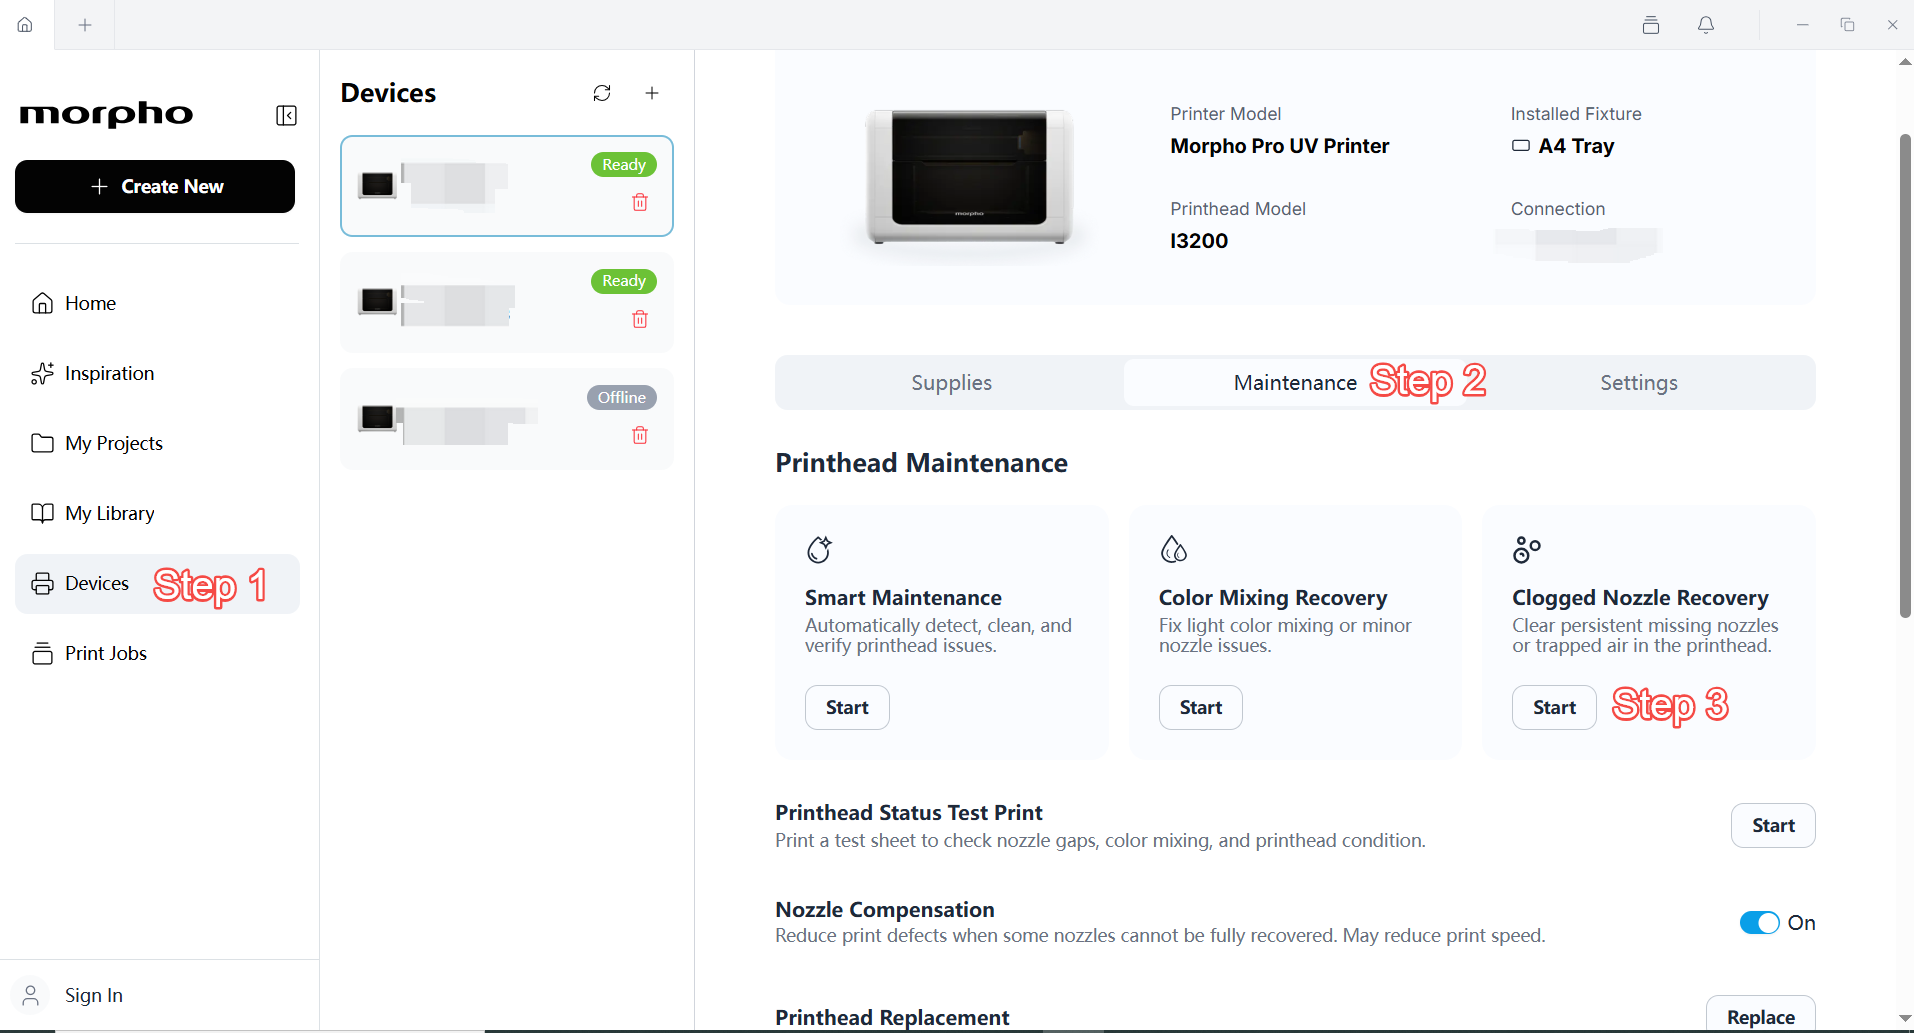Start Clogged Nozzle Recovery
This screenshot has height=1033, width=1914.
pos(1554,707)
